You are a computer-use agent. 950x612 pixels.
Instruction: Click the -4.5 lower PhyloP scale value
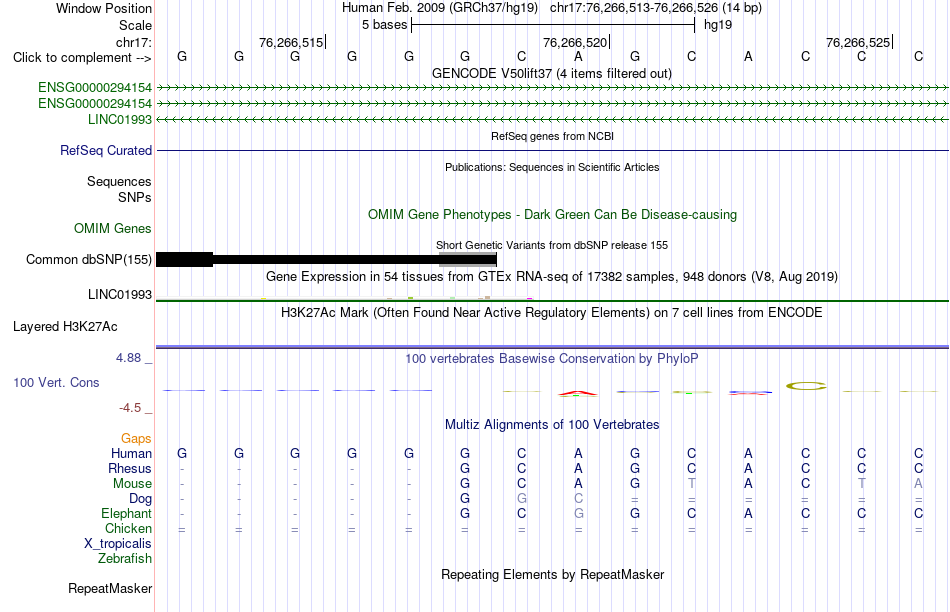(130, 408)
